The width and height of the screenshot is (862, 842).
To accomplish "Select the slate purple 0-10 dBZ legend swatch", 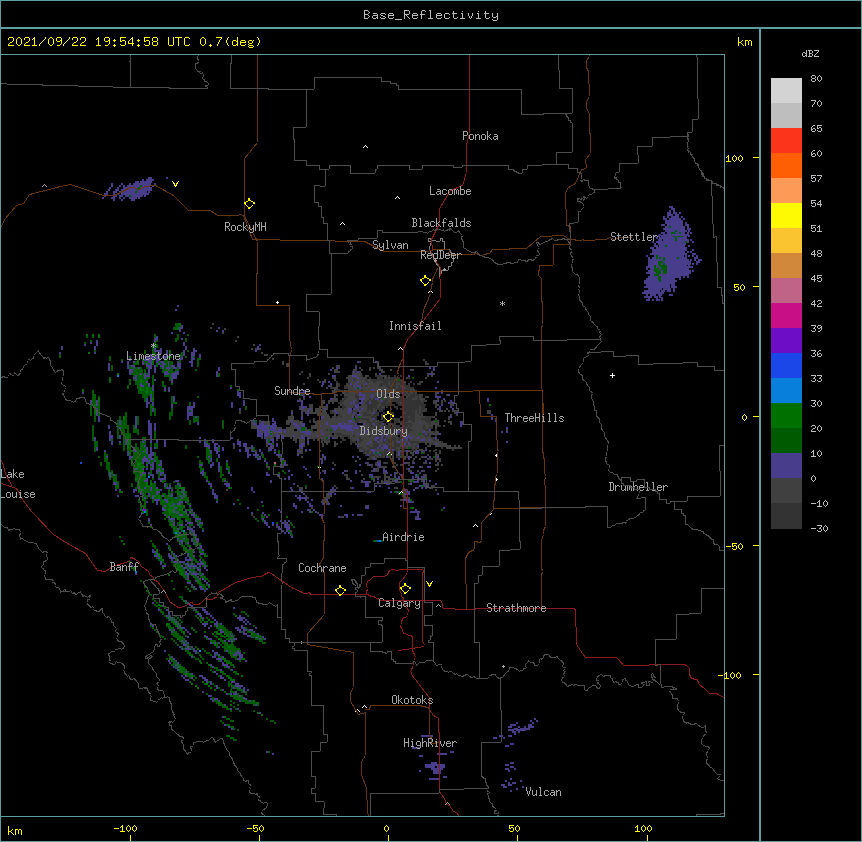I will pyautogui.click(x=786, y=466).
